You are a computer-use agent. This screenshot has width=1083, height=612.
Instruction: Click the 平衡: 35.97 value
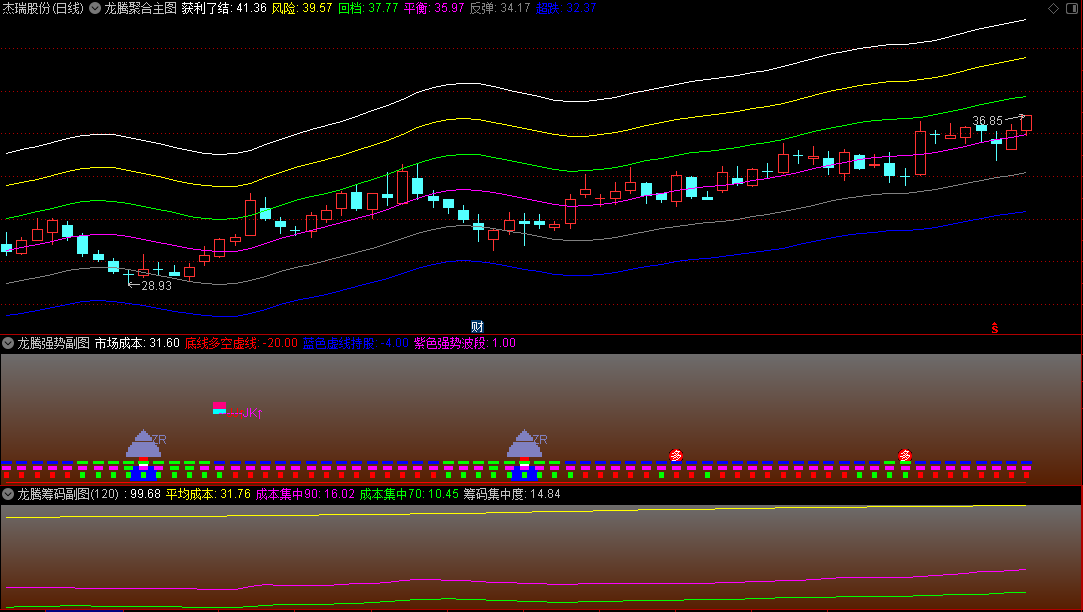tap(434, 8)
